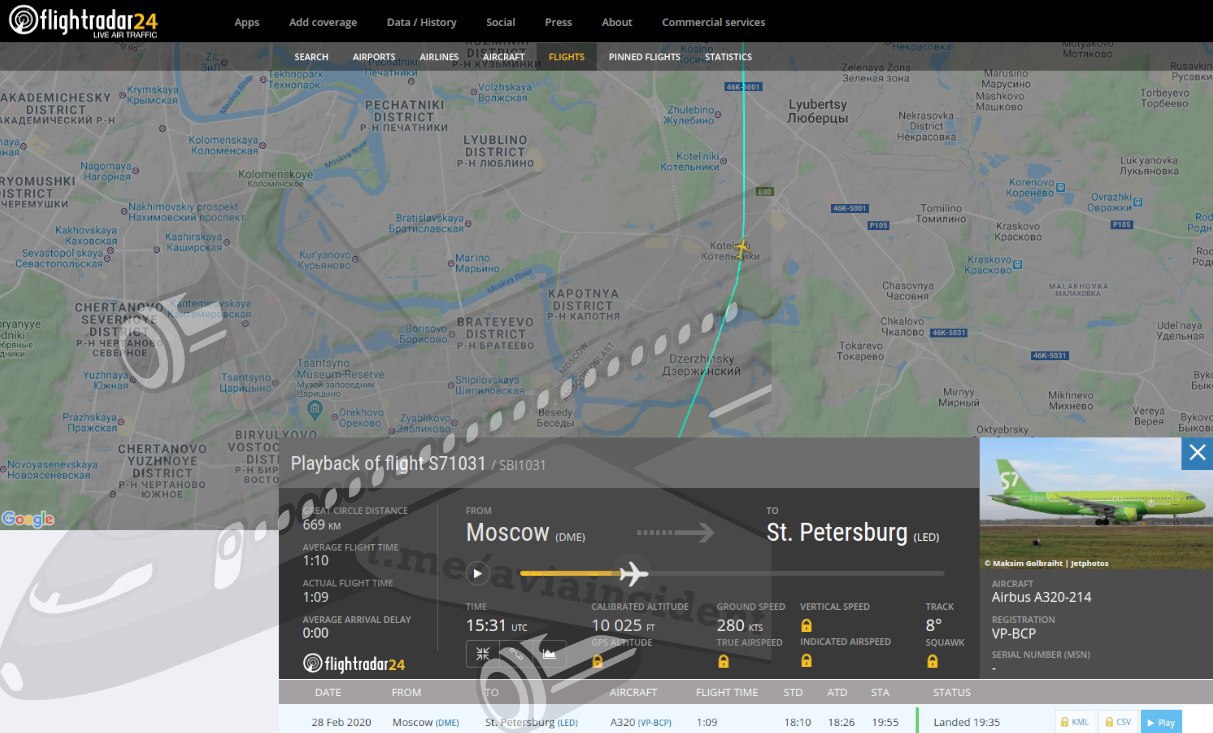The width and height of the screenshot is (1213, 733).
Task: Click the blue Play button in the table row
Action: tap(1161, 722)
